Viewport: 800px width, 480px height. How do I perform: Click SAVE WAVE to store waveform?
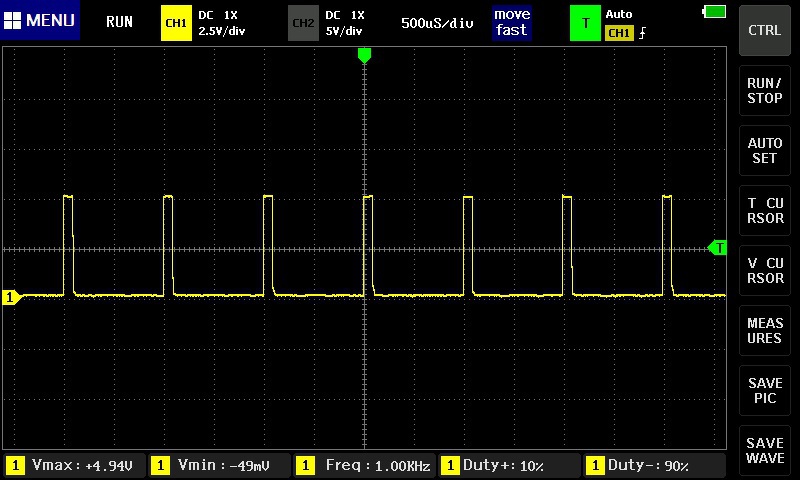pyautogui.click(x=764, y=450)
